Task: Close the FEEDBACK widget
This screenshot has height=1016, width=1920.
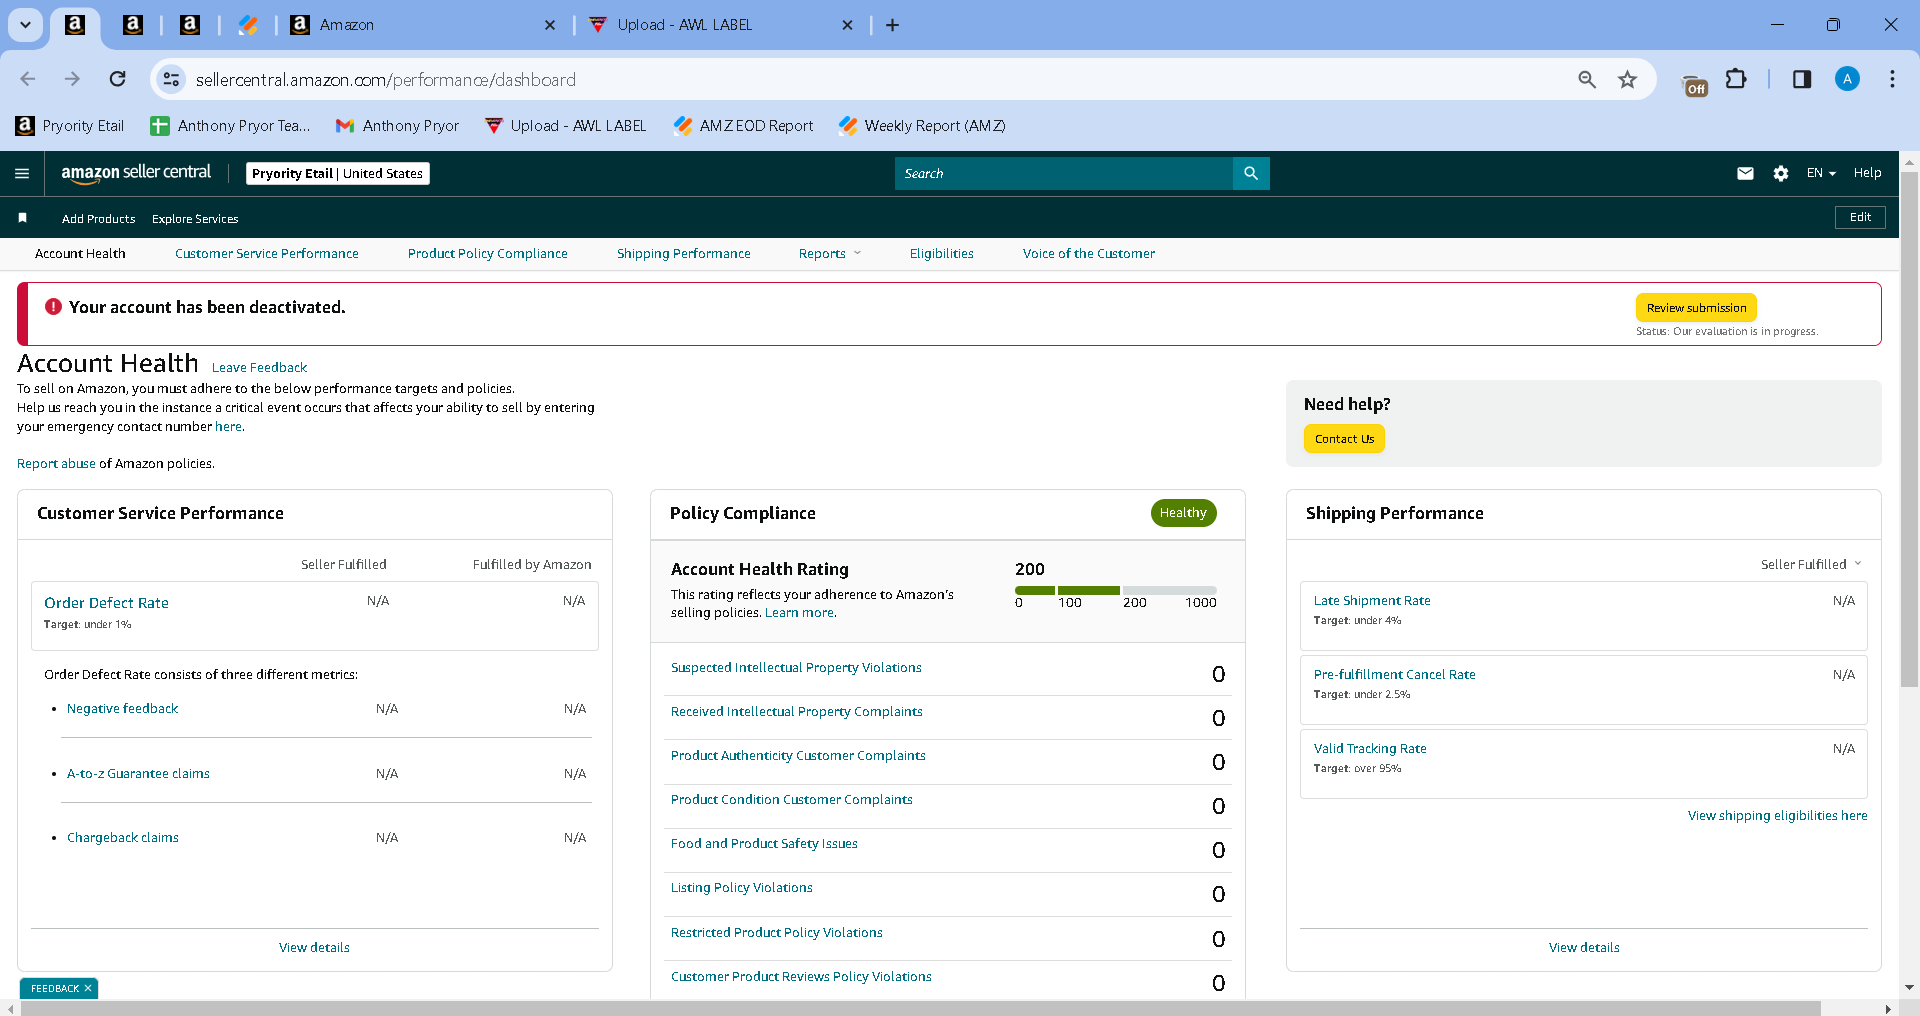Action: (x=88, y=988)
